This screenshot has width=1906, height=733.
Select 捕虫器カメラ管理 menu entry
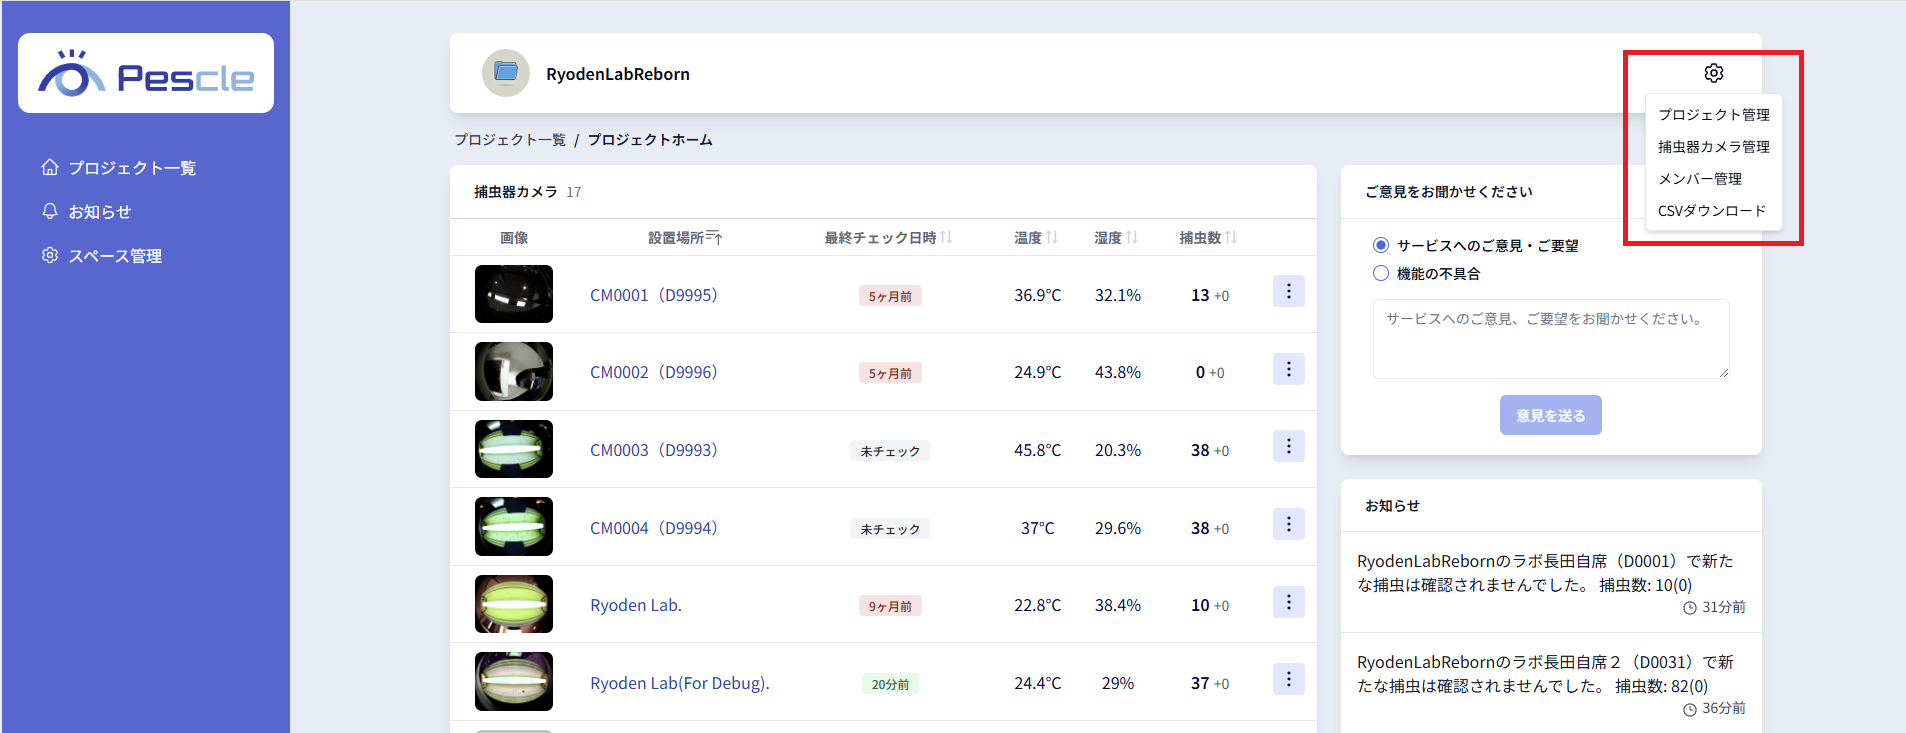pyautogui.click(x=1713, y=147)
